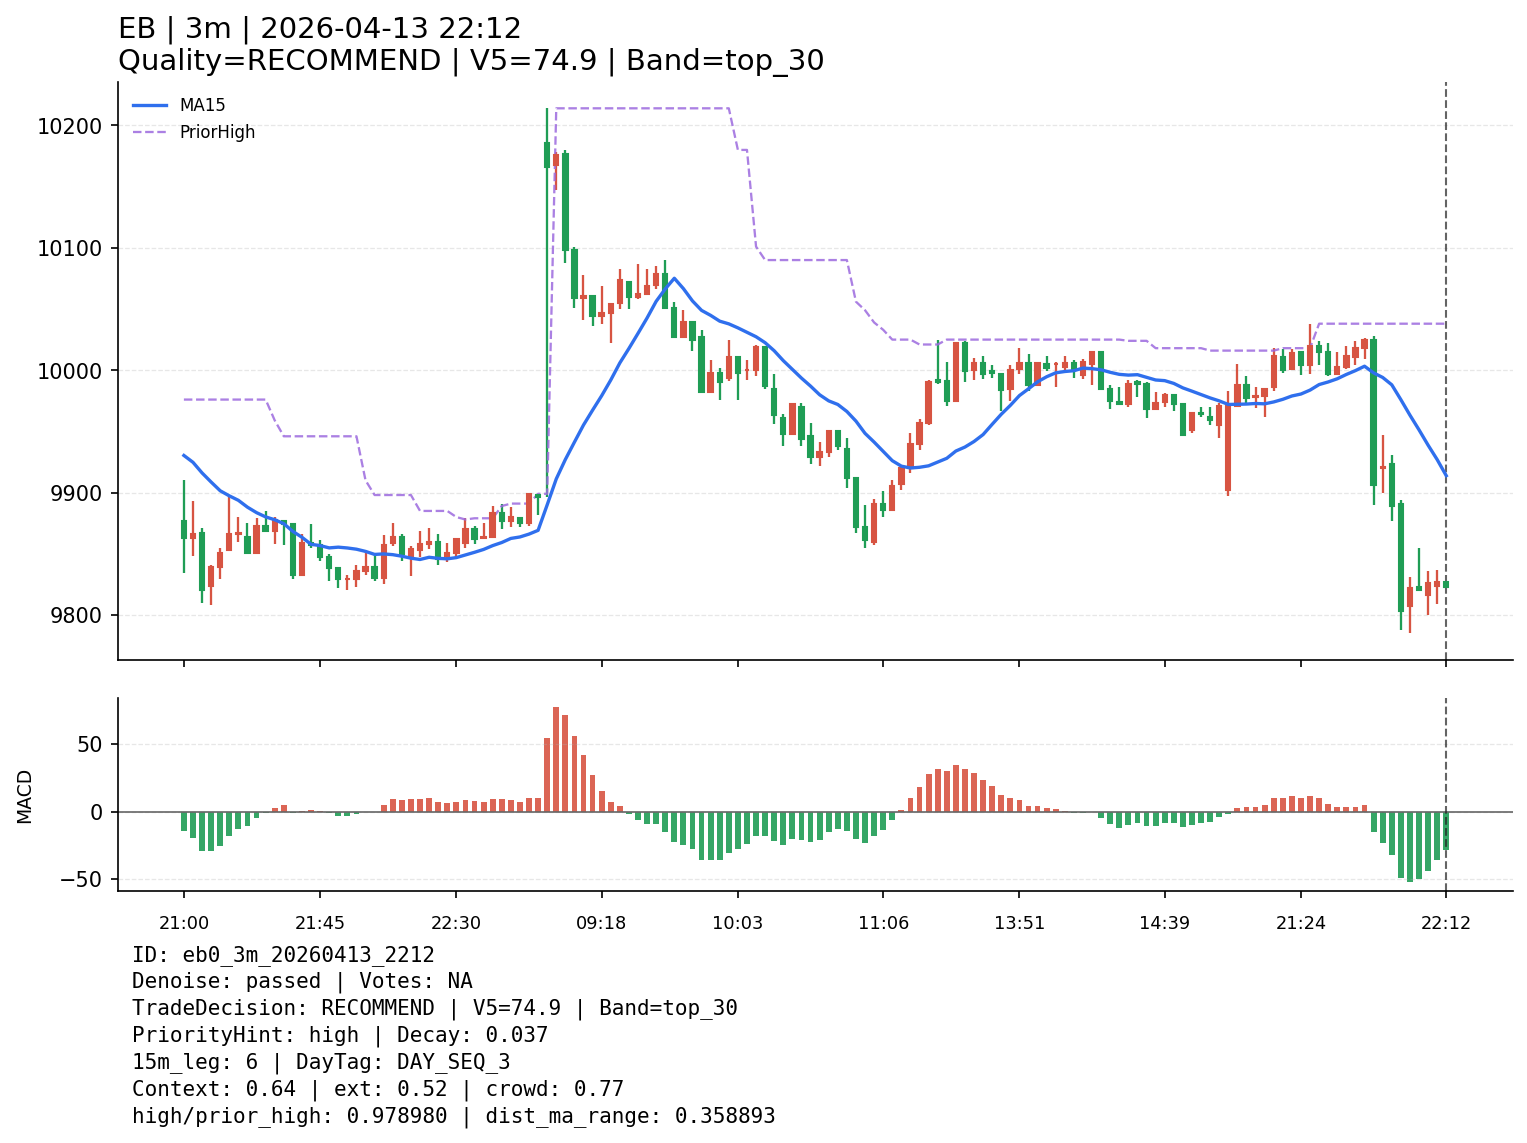Select the MA15 legend label text

[x=202, y=105]
